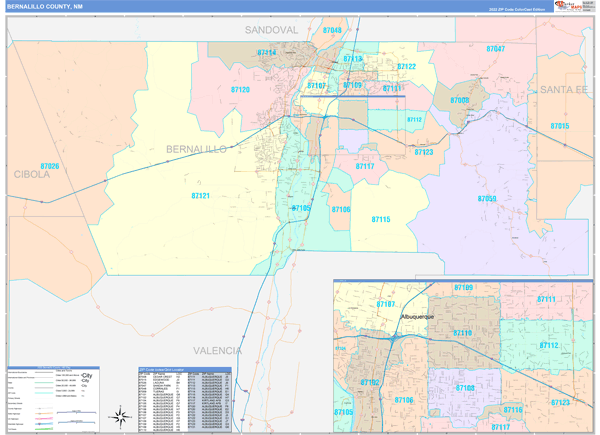Click the 87047 ZIP code label
This screenshot has width=600, height=435.
pyautogui.click(x=495, y=49)
